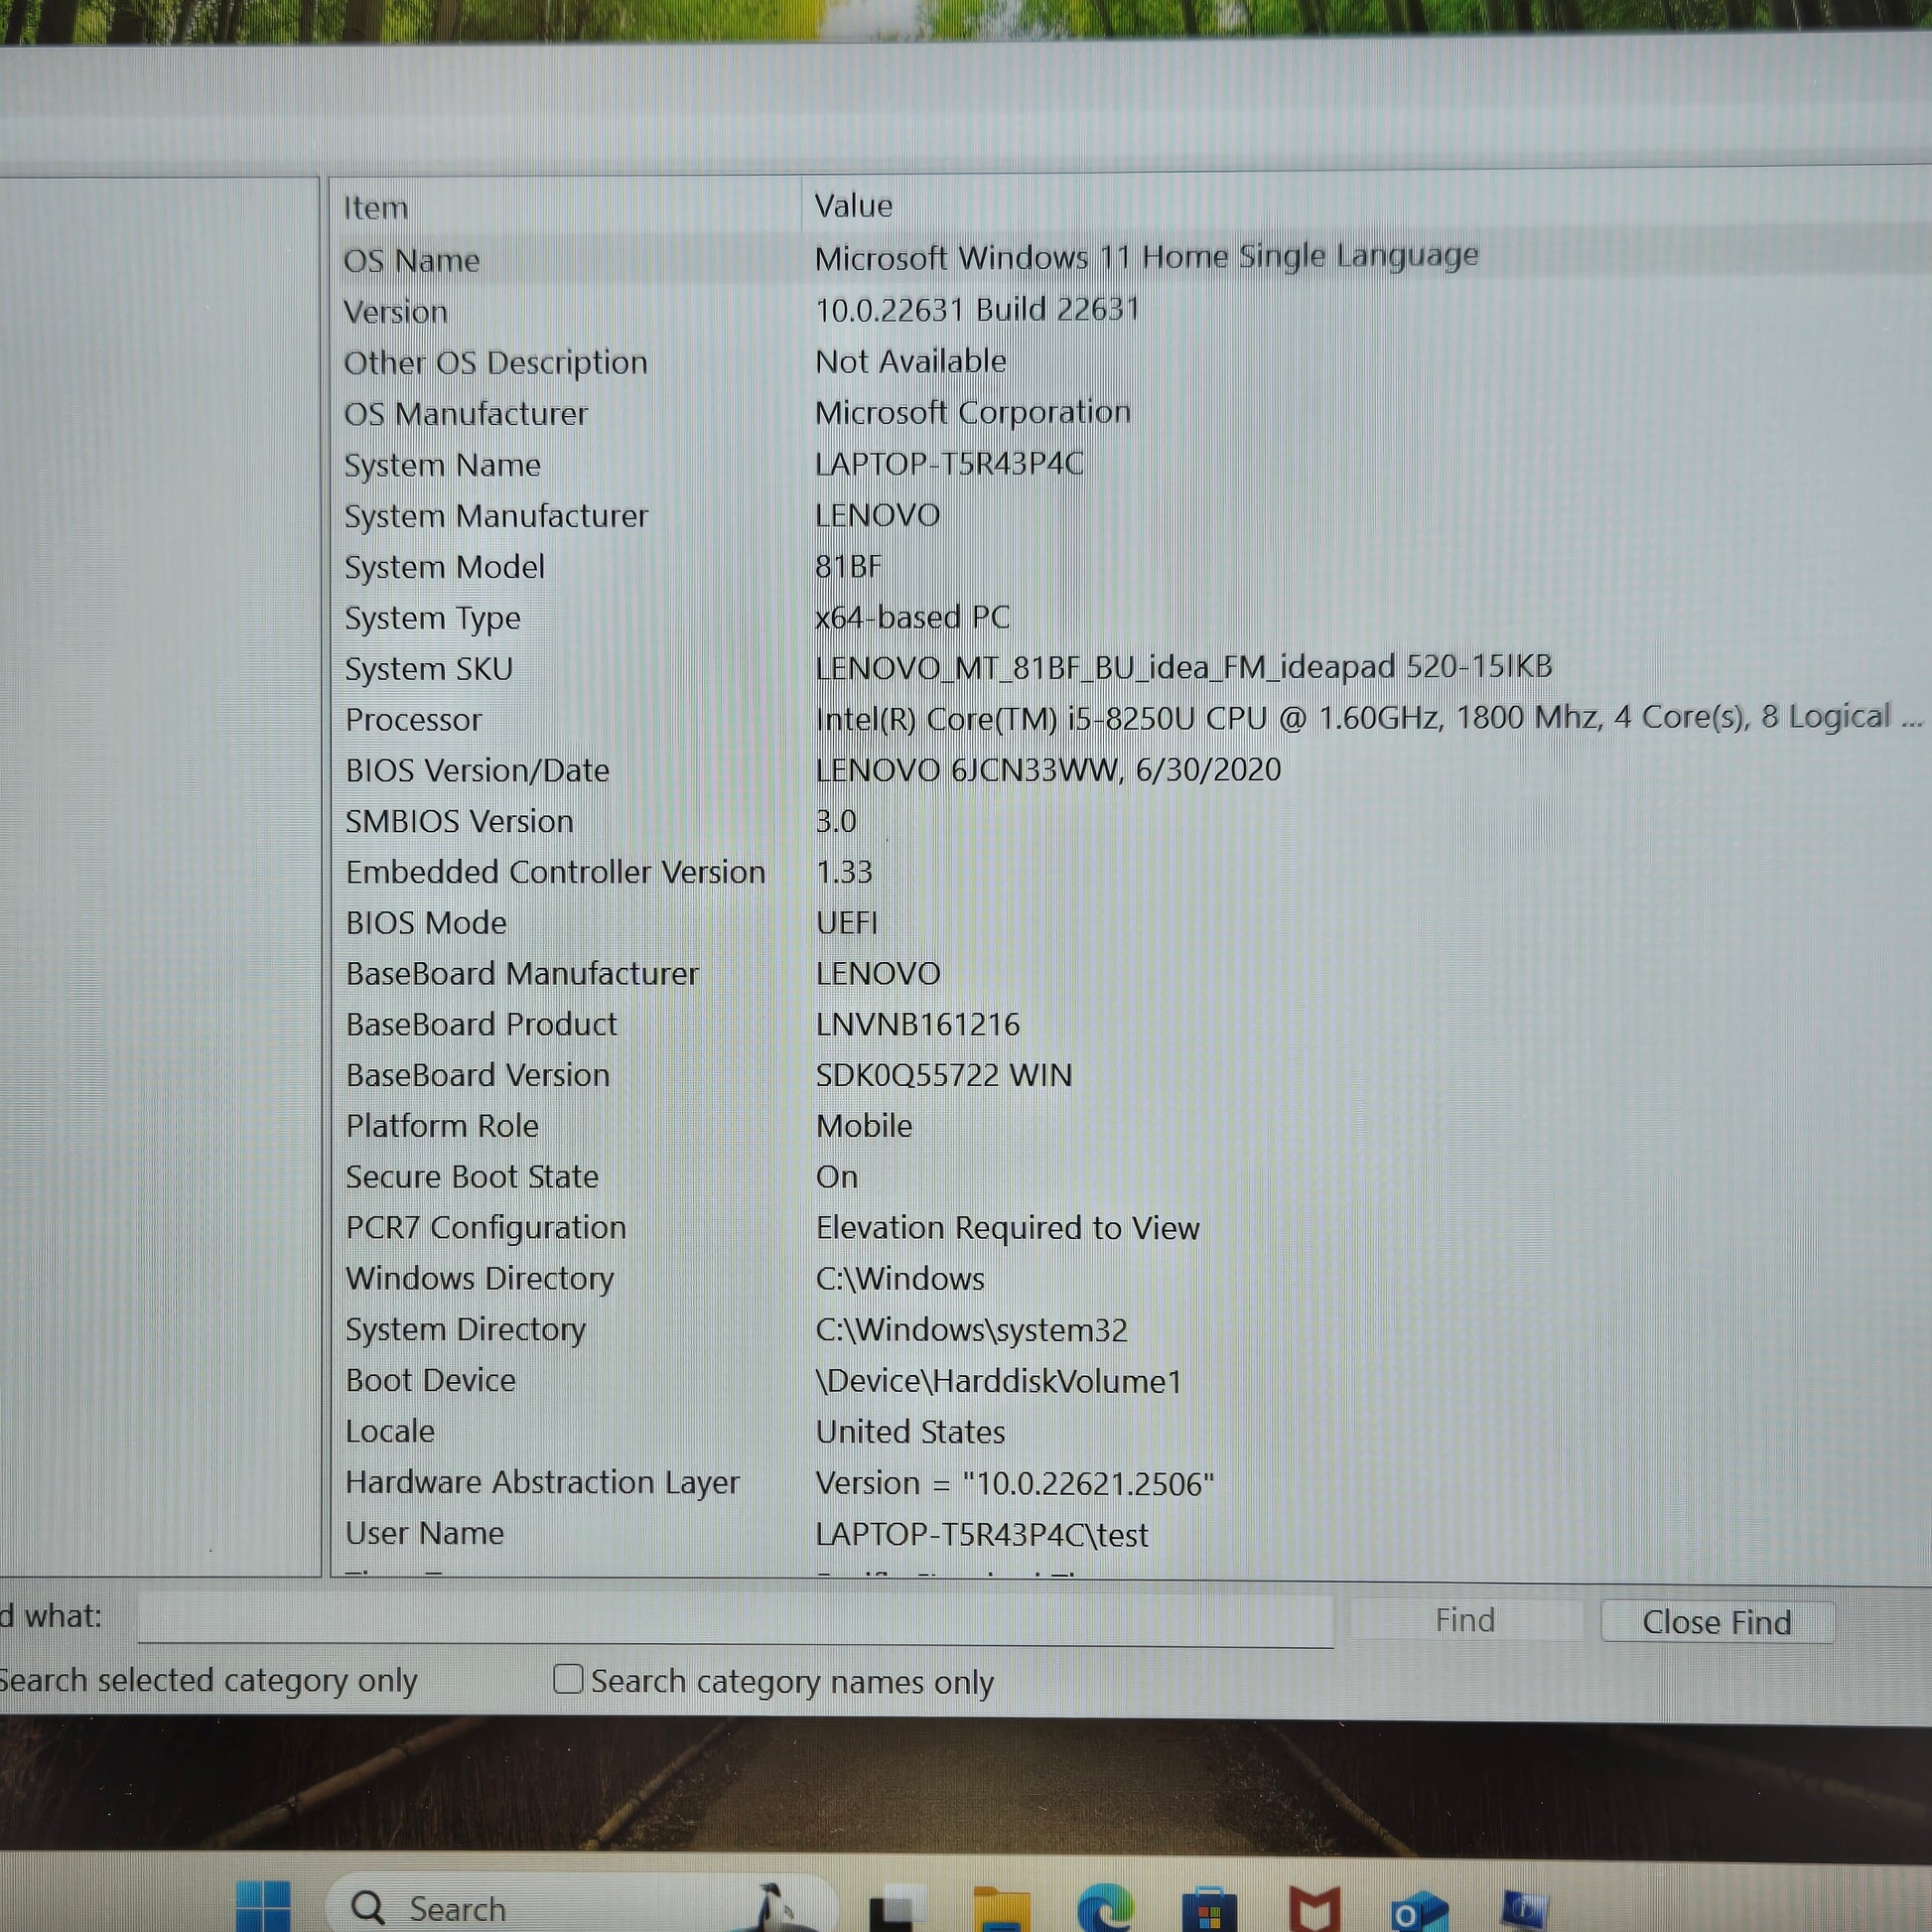Launch Microsoft Edge from taskbar
1932x1932 pixels.
coord(1105,1909)
